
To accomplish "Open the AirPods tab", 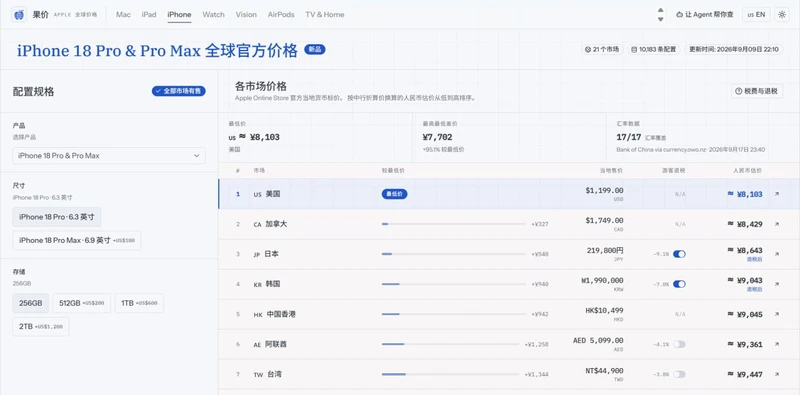I will (281, 15).
